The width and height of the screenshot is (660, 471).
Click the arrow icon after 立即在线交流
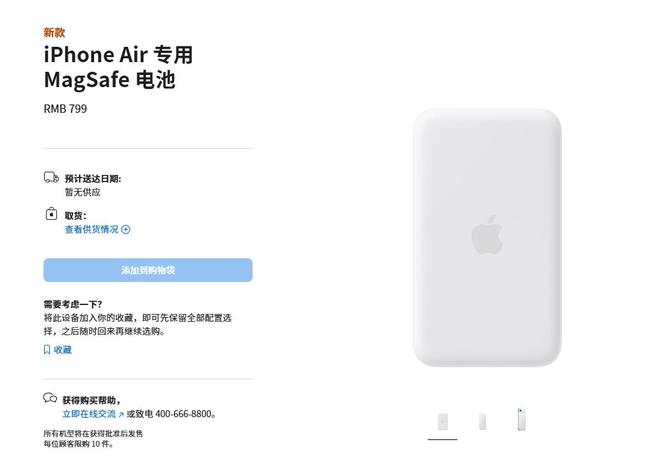pyautogui.click(x=121, y=414)
